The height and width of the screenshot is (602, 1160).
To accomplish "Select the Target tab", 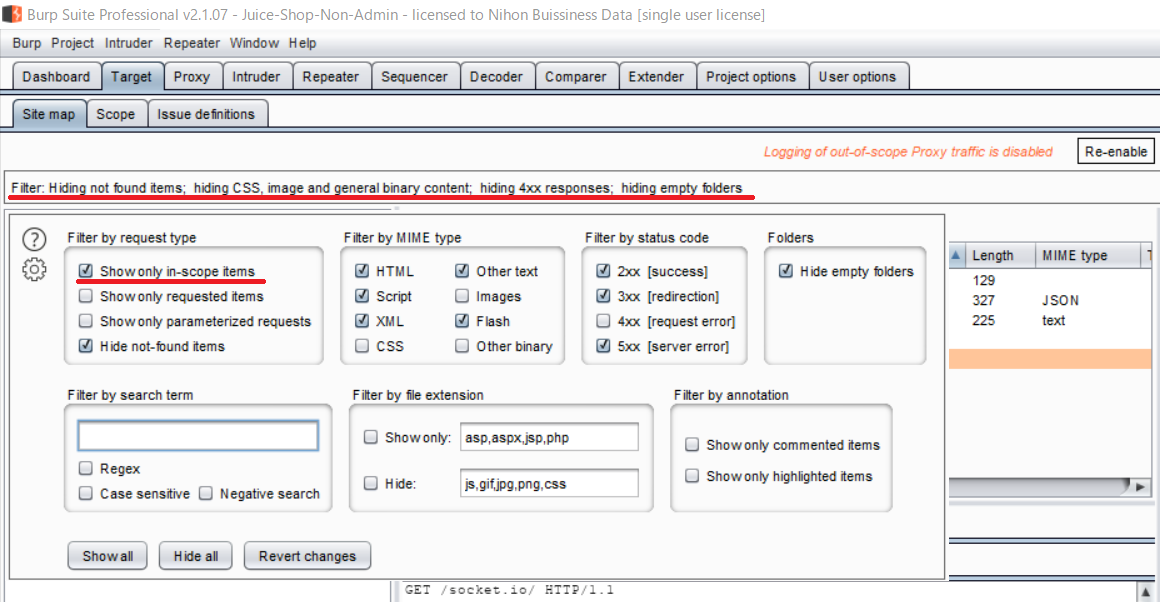I will coord(132,77).
